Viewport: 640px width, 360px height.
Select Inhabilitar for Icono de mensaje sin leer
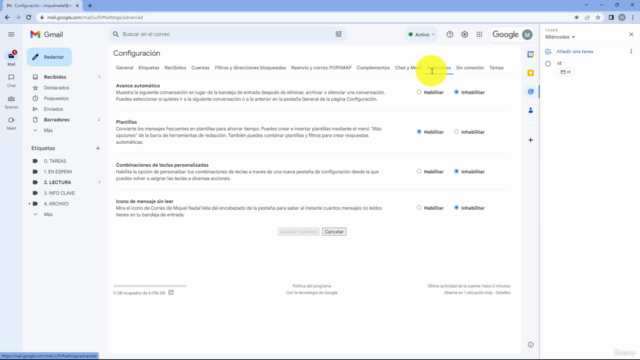[456, 208]
